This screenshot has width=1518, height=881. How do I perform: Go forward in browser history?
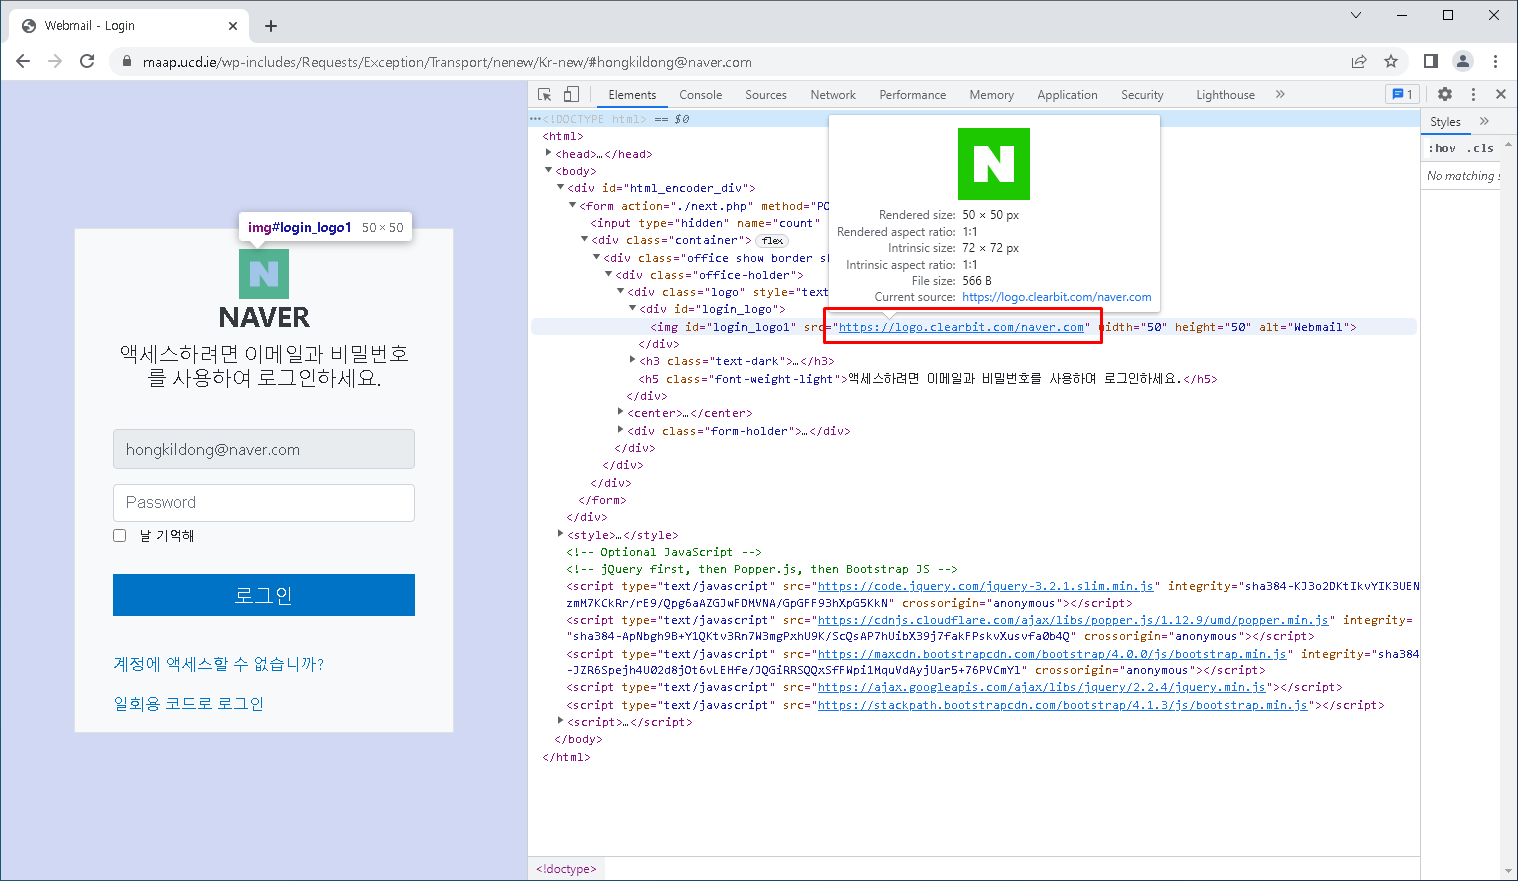[x=55, y=61]
